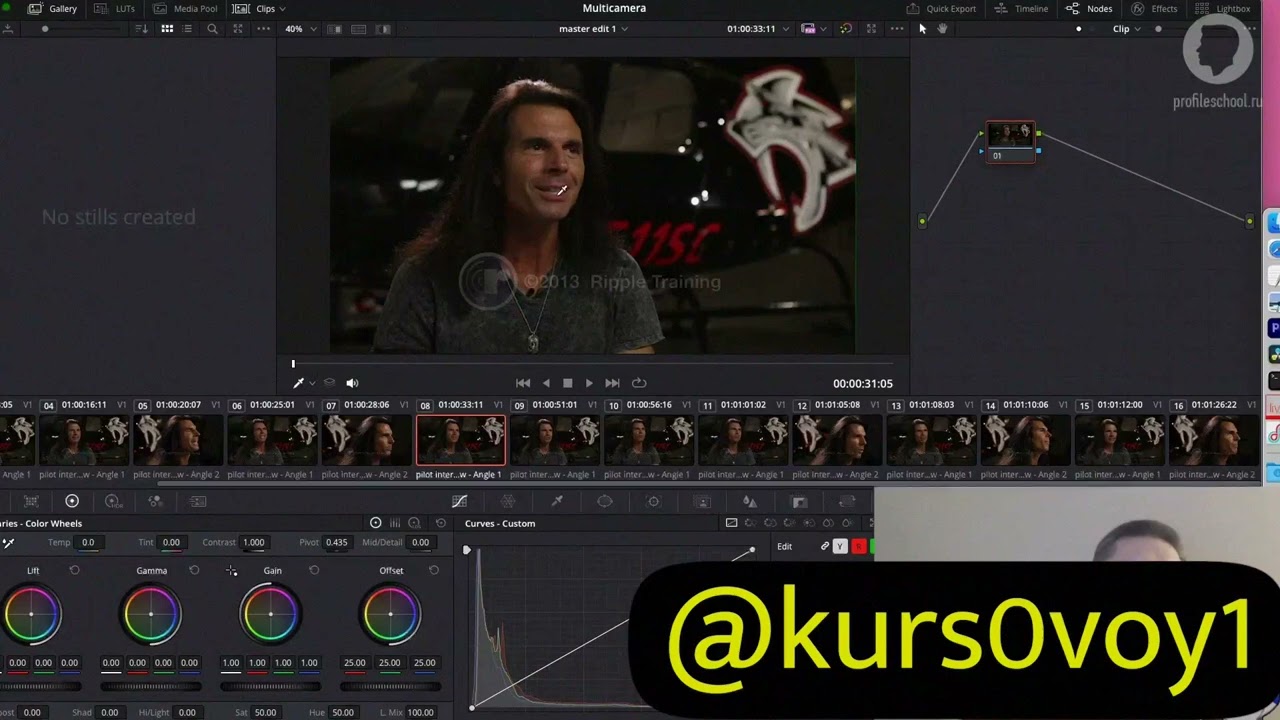Open the Color Wheels palette icon
Screen dimensions: 1280x720
tap(72, 501)
